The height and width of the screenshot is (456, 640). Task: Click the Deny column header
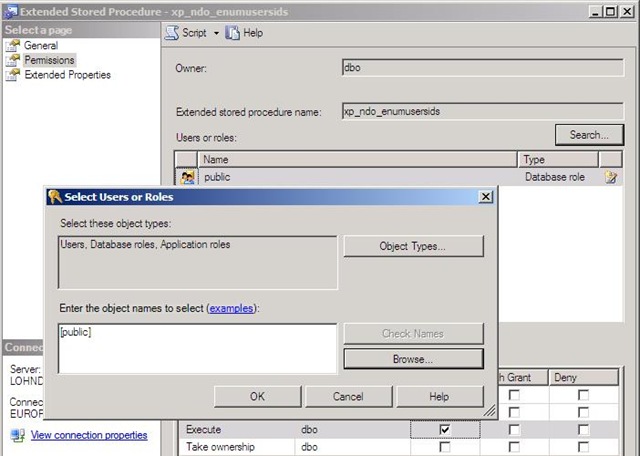click(584, 377)
